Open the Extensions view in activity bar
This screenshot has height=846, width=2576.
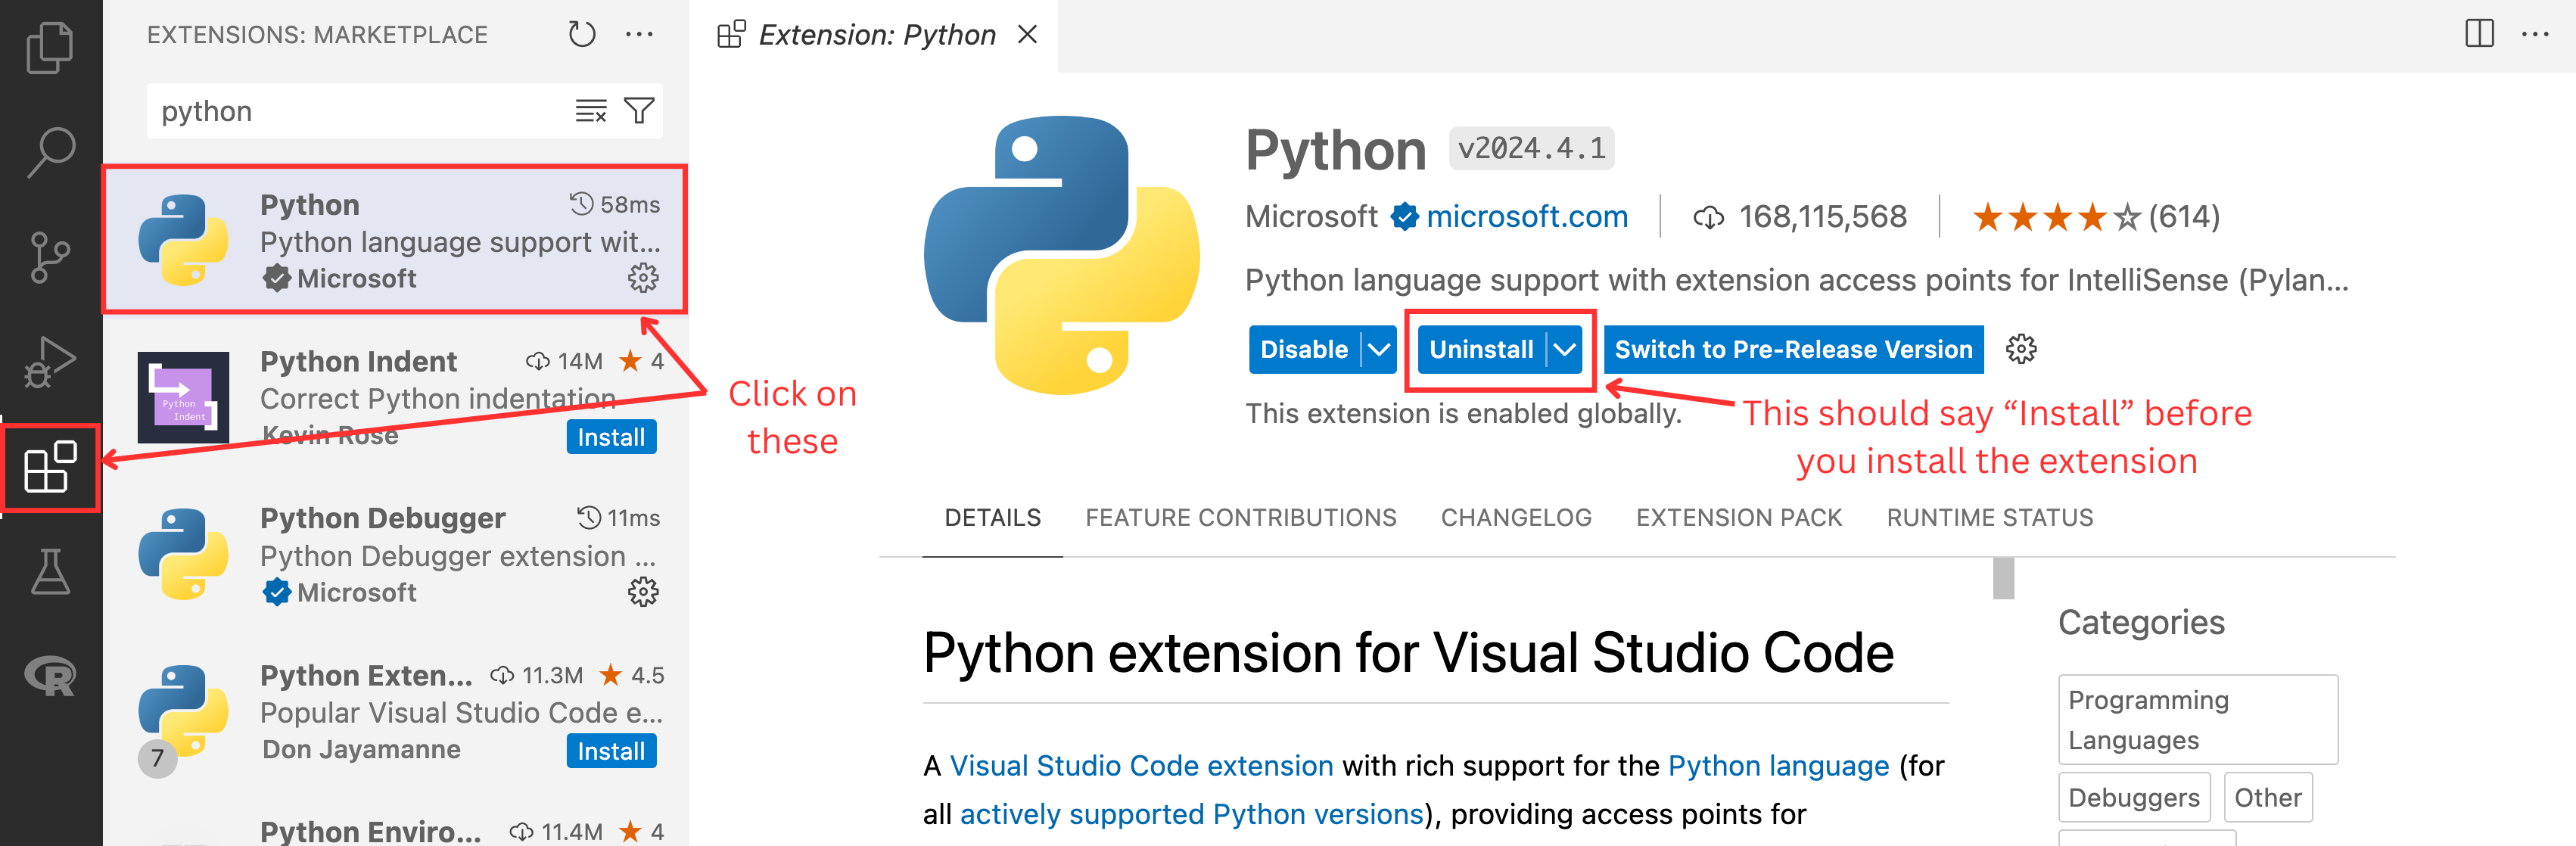50,467
